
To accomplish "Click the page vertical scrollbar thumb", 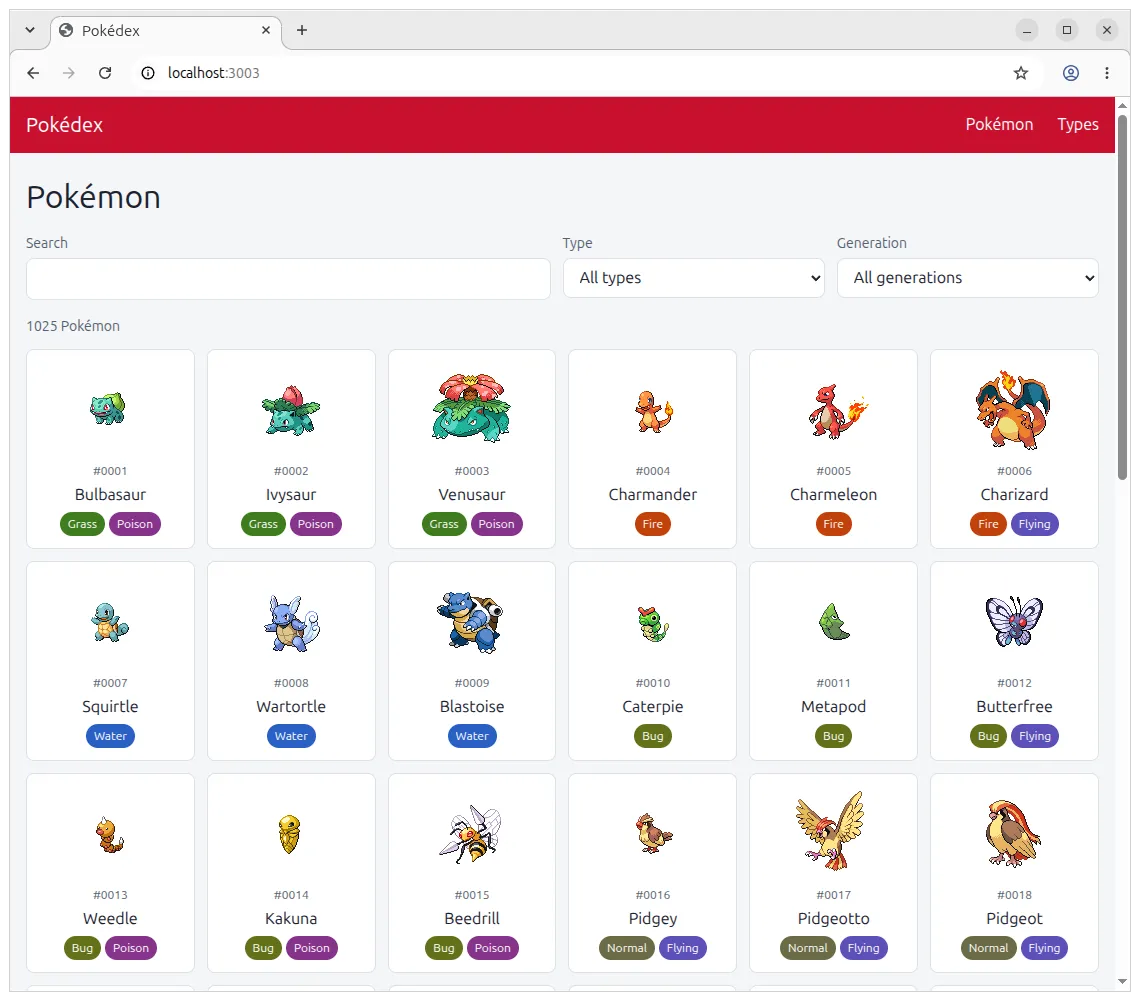I will pos(1123,297).
